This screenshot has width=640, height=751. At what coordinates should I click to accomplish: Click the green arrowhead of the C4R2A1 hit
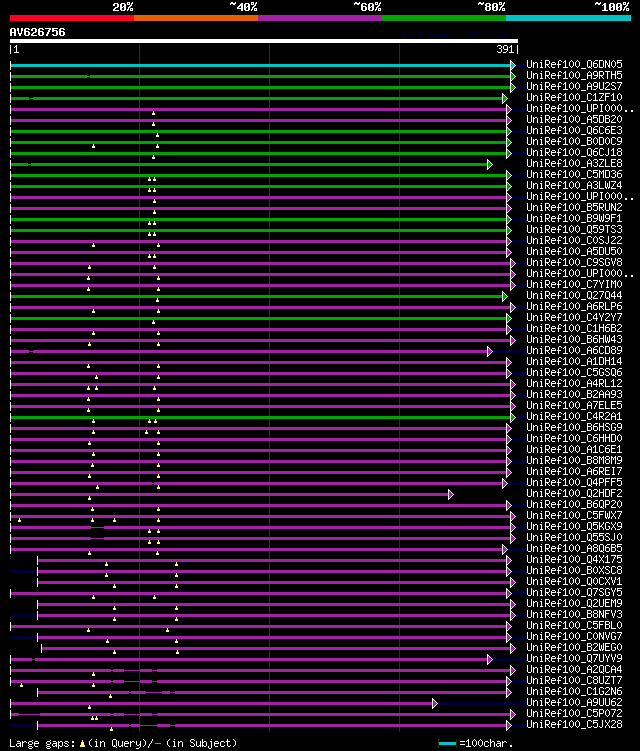513,418
